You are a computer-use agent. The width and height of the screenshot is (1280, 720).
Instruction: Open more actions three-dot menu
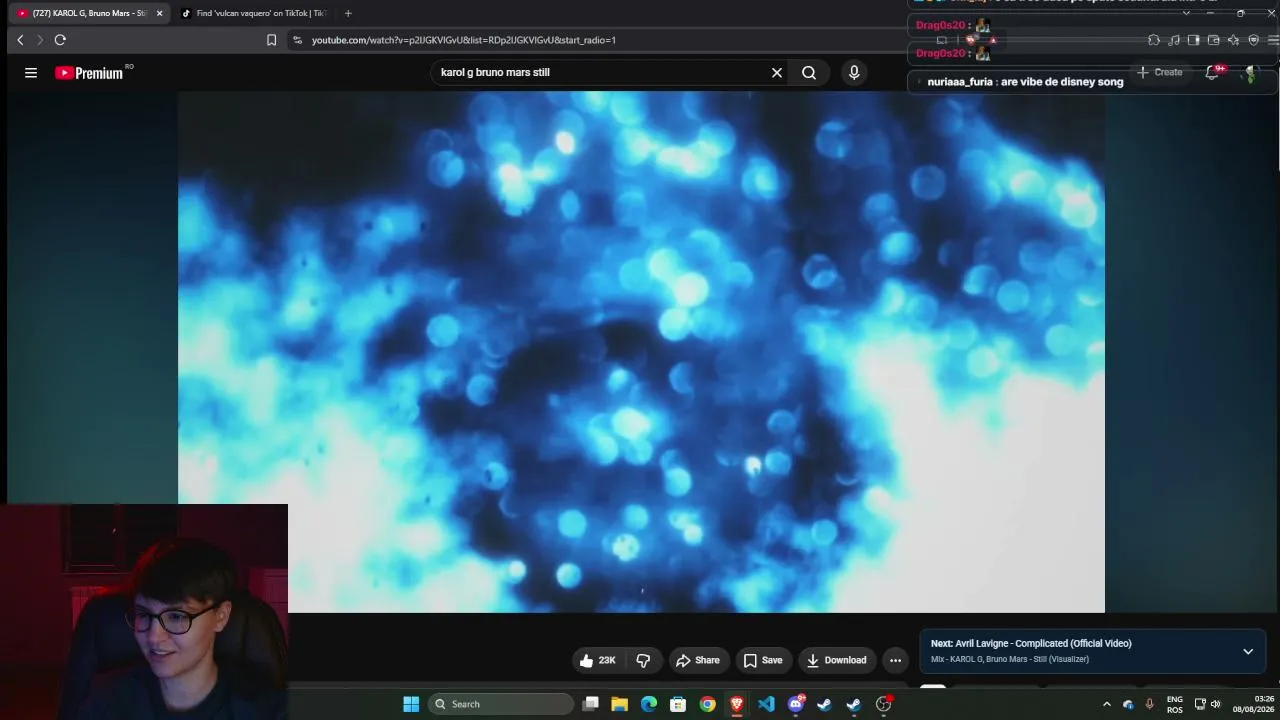[x=895, y=660]
